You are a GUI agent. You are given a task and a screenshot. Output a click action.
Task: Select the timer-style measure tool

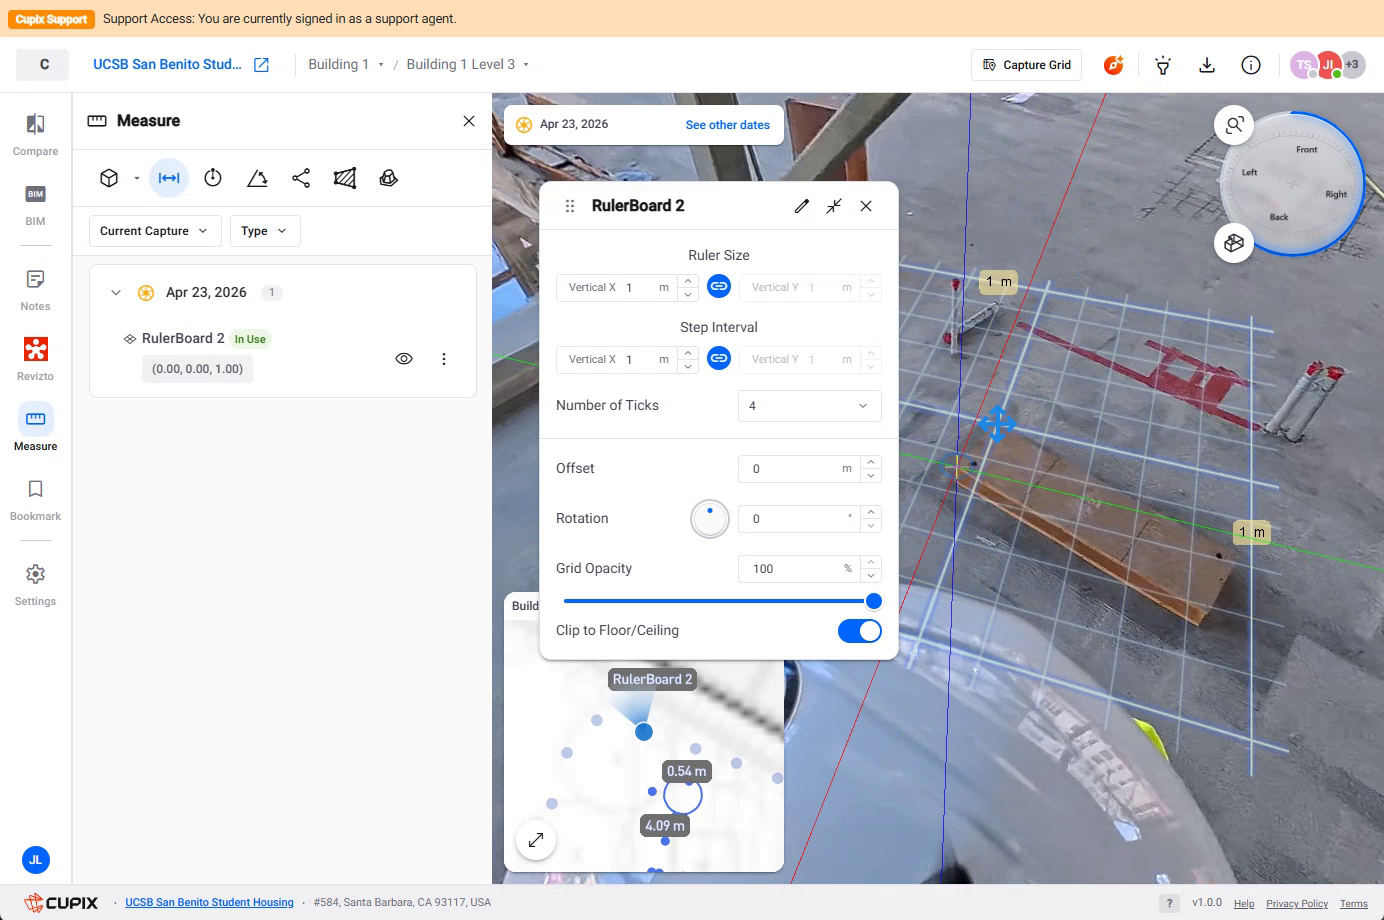coord(213,178)
